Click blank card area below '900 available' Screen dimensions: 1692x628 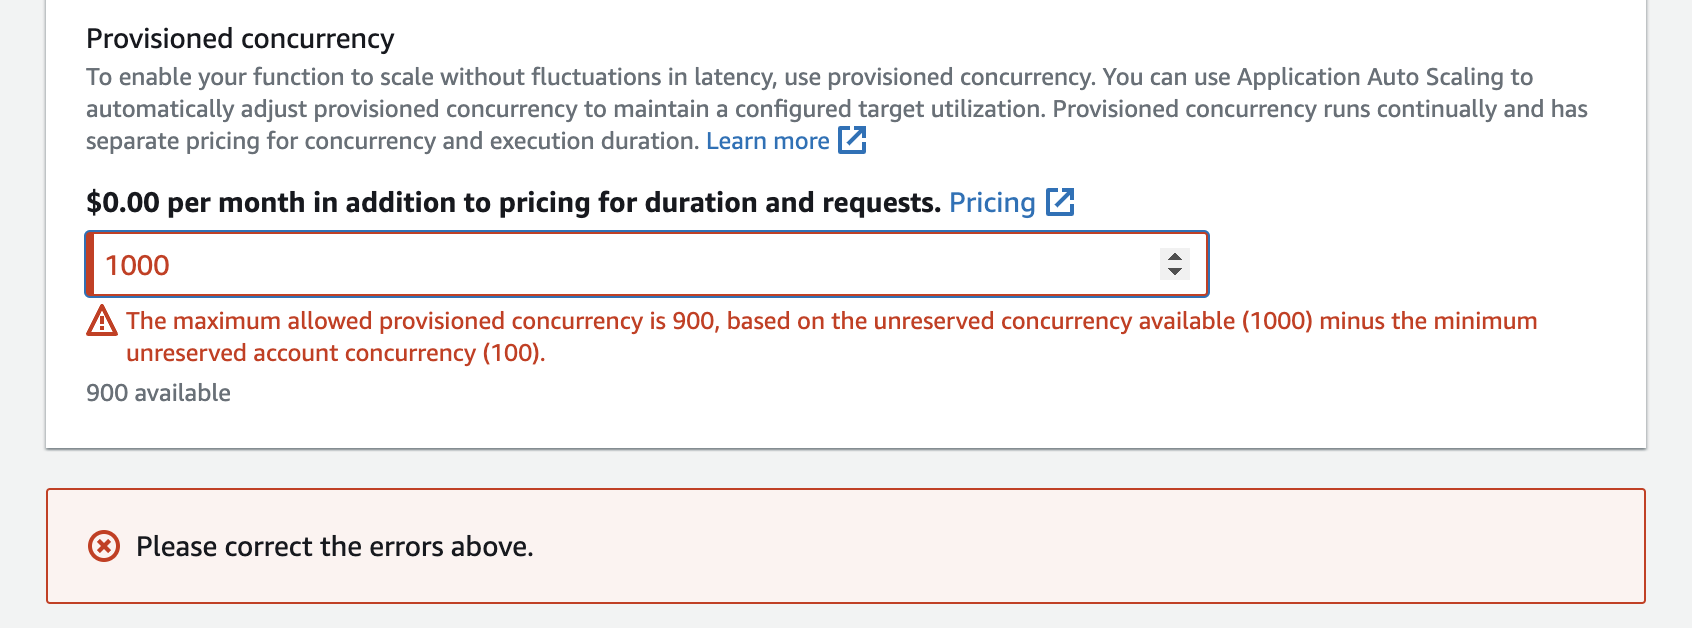pos(800,425)
